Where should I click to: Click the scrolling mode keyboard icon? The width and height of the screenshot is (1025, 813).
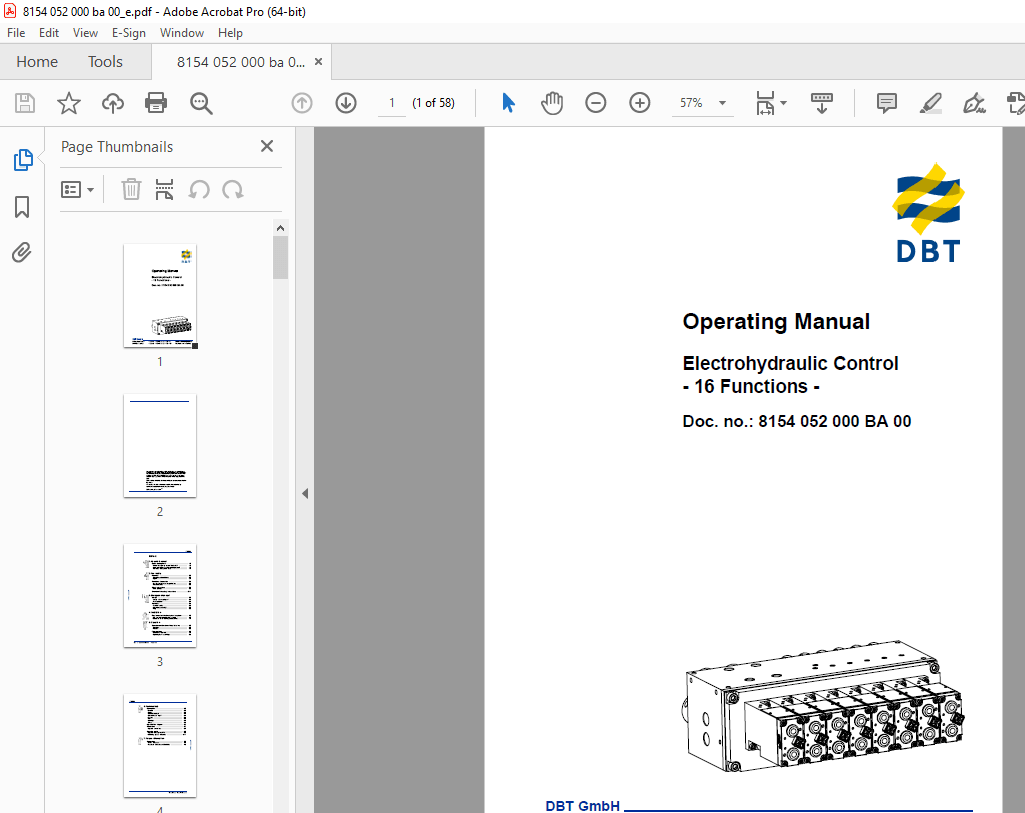(x=822, y=103)
